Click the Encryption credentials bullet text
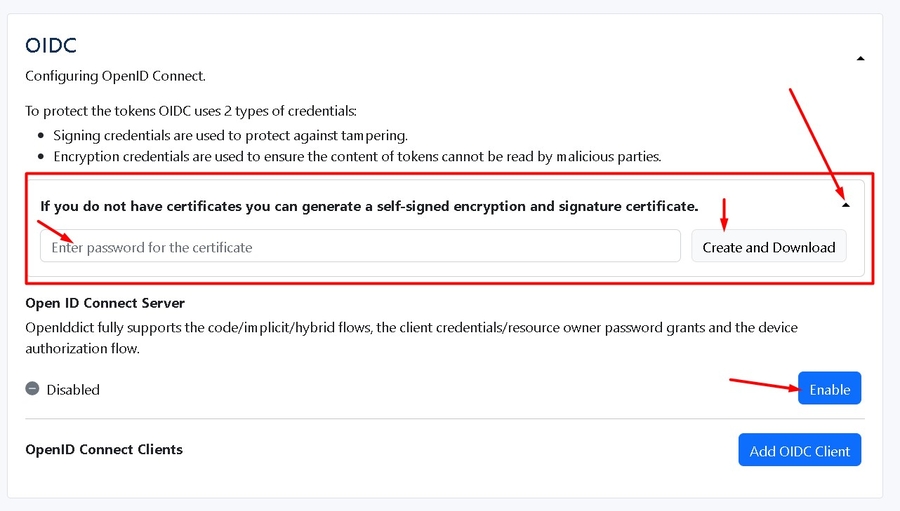 pos(357,156)
